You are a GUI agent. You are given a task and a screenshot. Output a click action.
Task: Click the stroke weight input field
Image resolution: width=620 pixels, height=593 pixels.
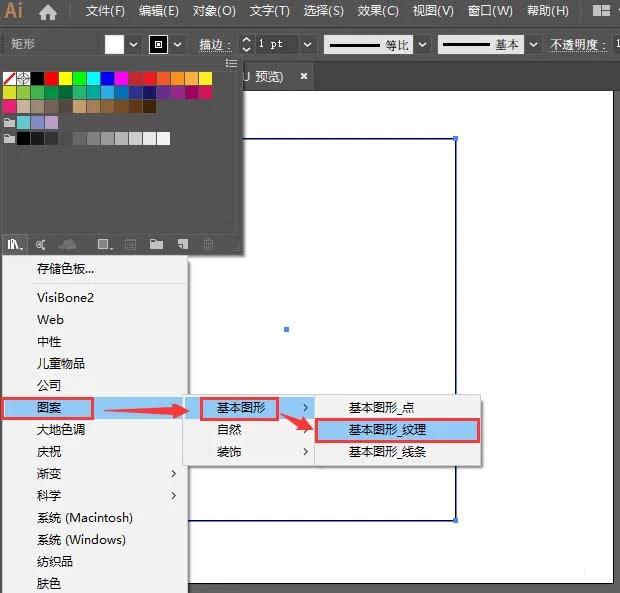tap(274, 45)
